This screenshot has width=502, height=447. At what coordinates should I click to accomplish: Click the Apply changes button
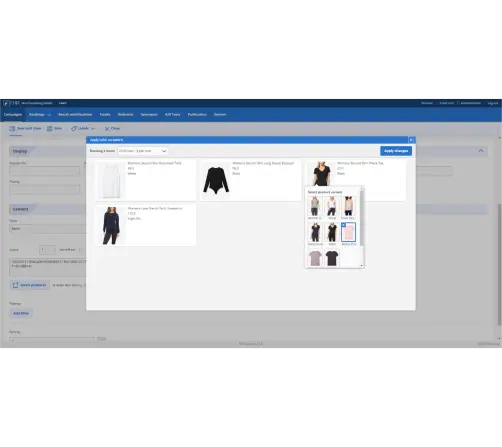point(396,151)
